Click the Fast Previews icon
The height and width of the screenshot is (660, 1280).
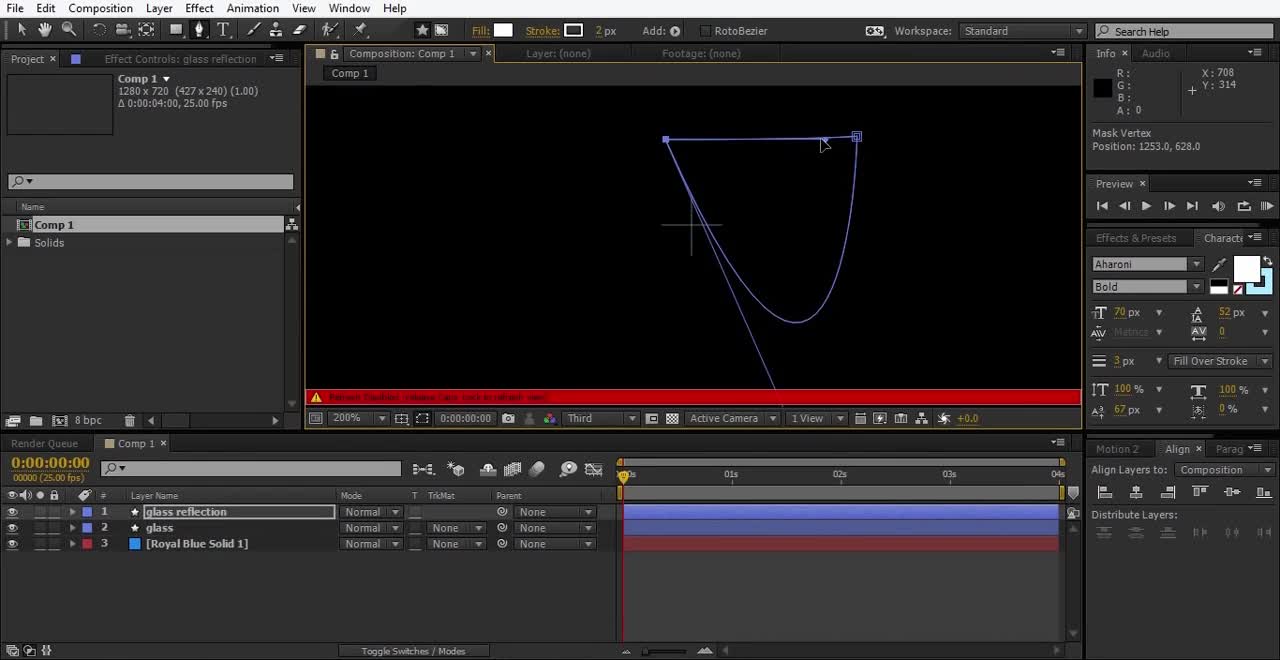pyautogui.click(x=880, y=418)
